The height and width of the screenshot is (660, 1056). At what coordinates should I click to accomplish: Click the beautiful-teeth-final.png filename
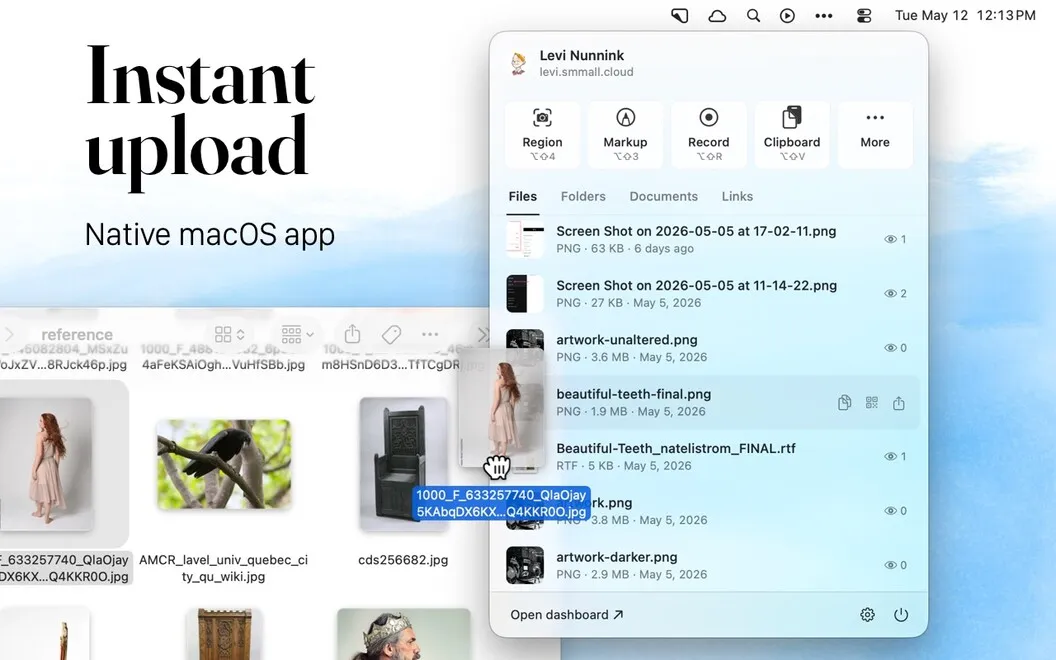(634, 395)
